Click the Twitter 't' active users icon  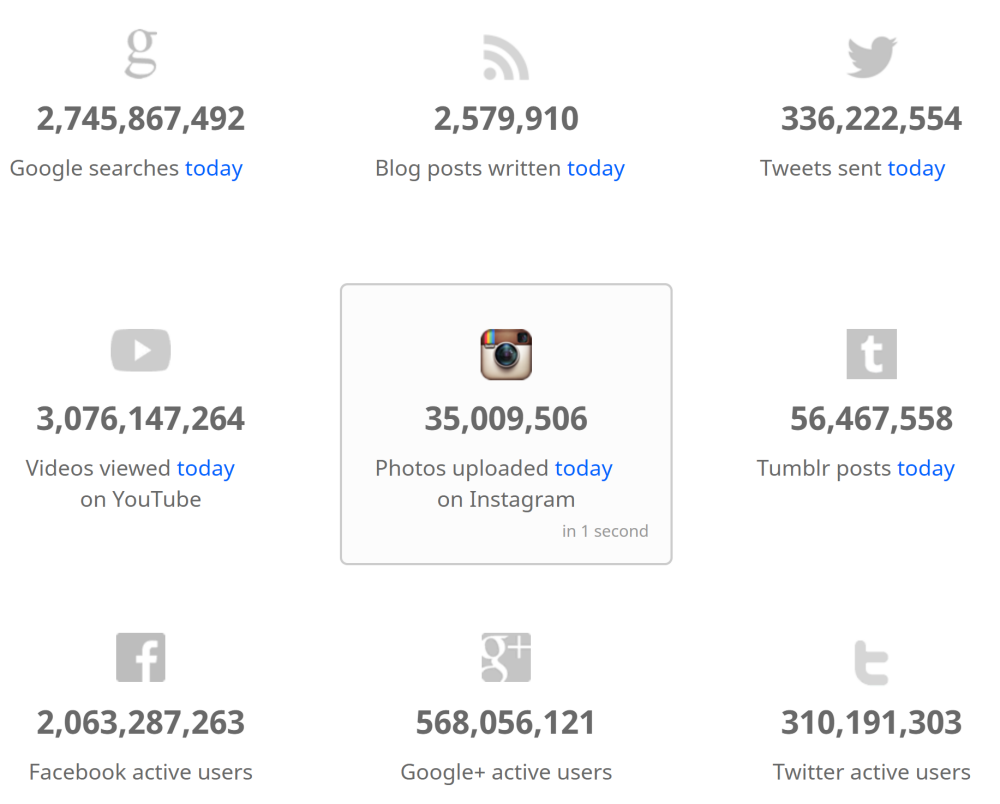point(871,661)
